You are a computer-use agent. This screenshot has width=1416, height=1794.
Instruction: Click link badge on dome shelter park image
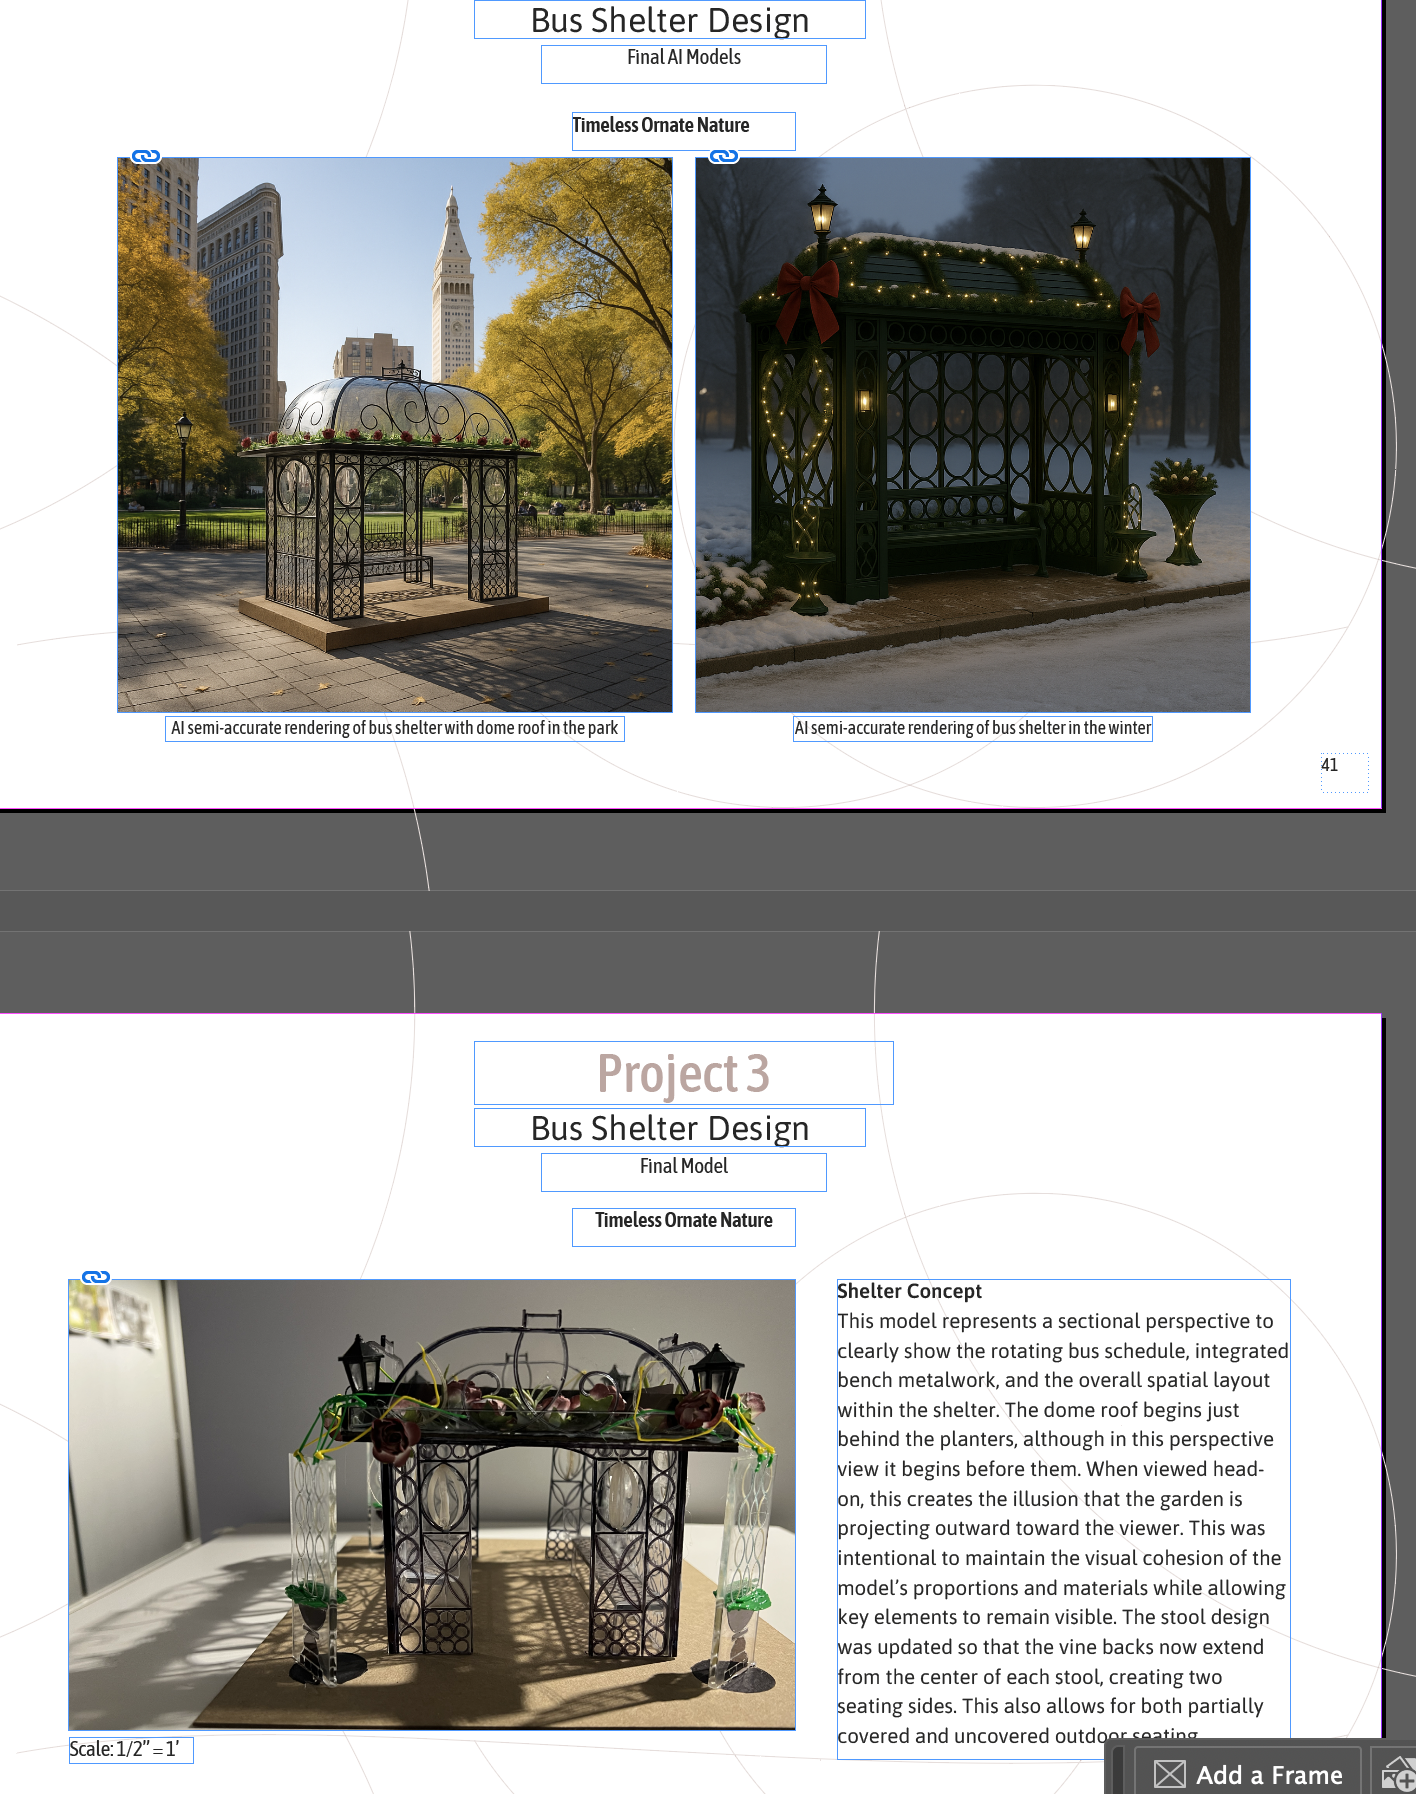[x=146, y=156]
